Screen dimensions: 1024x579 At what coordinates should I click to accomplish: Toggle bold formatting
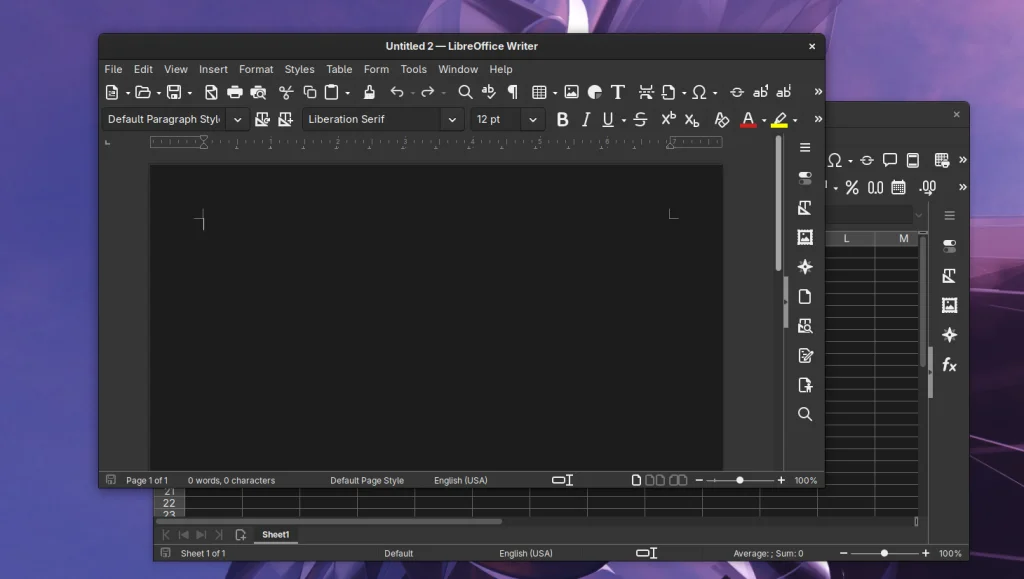(562, 119)
